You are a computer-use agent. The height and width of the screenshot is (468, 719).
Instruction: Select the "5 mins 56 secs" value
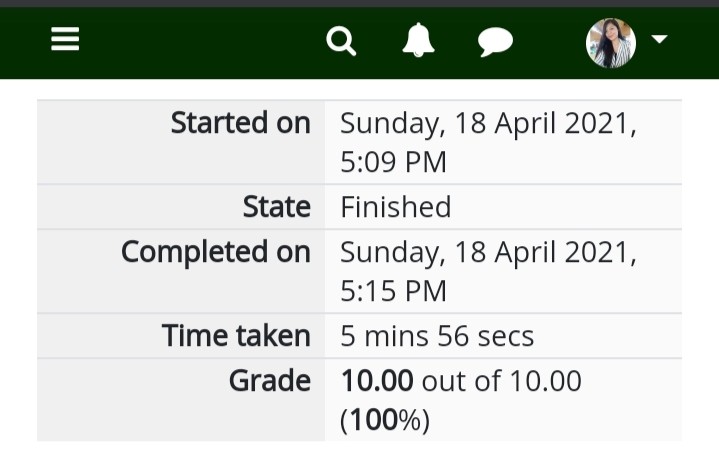[437, 336]
